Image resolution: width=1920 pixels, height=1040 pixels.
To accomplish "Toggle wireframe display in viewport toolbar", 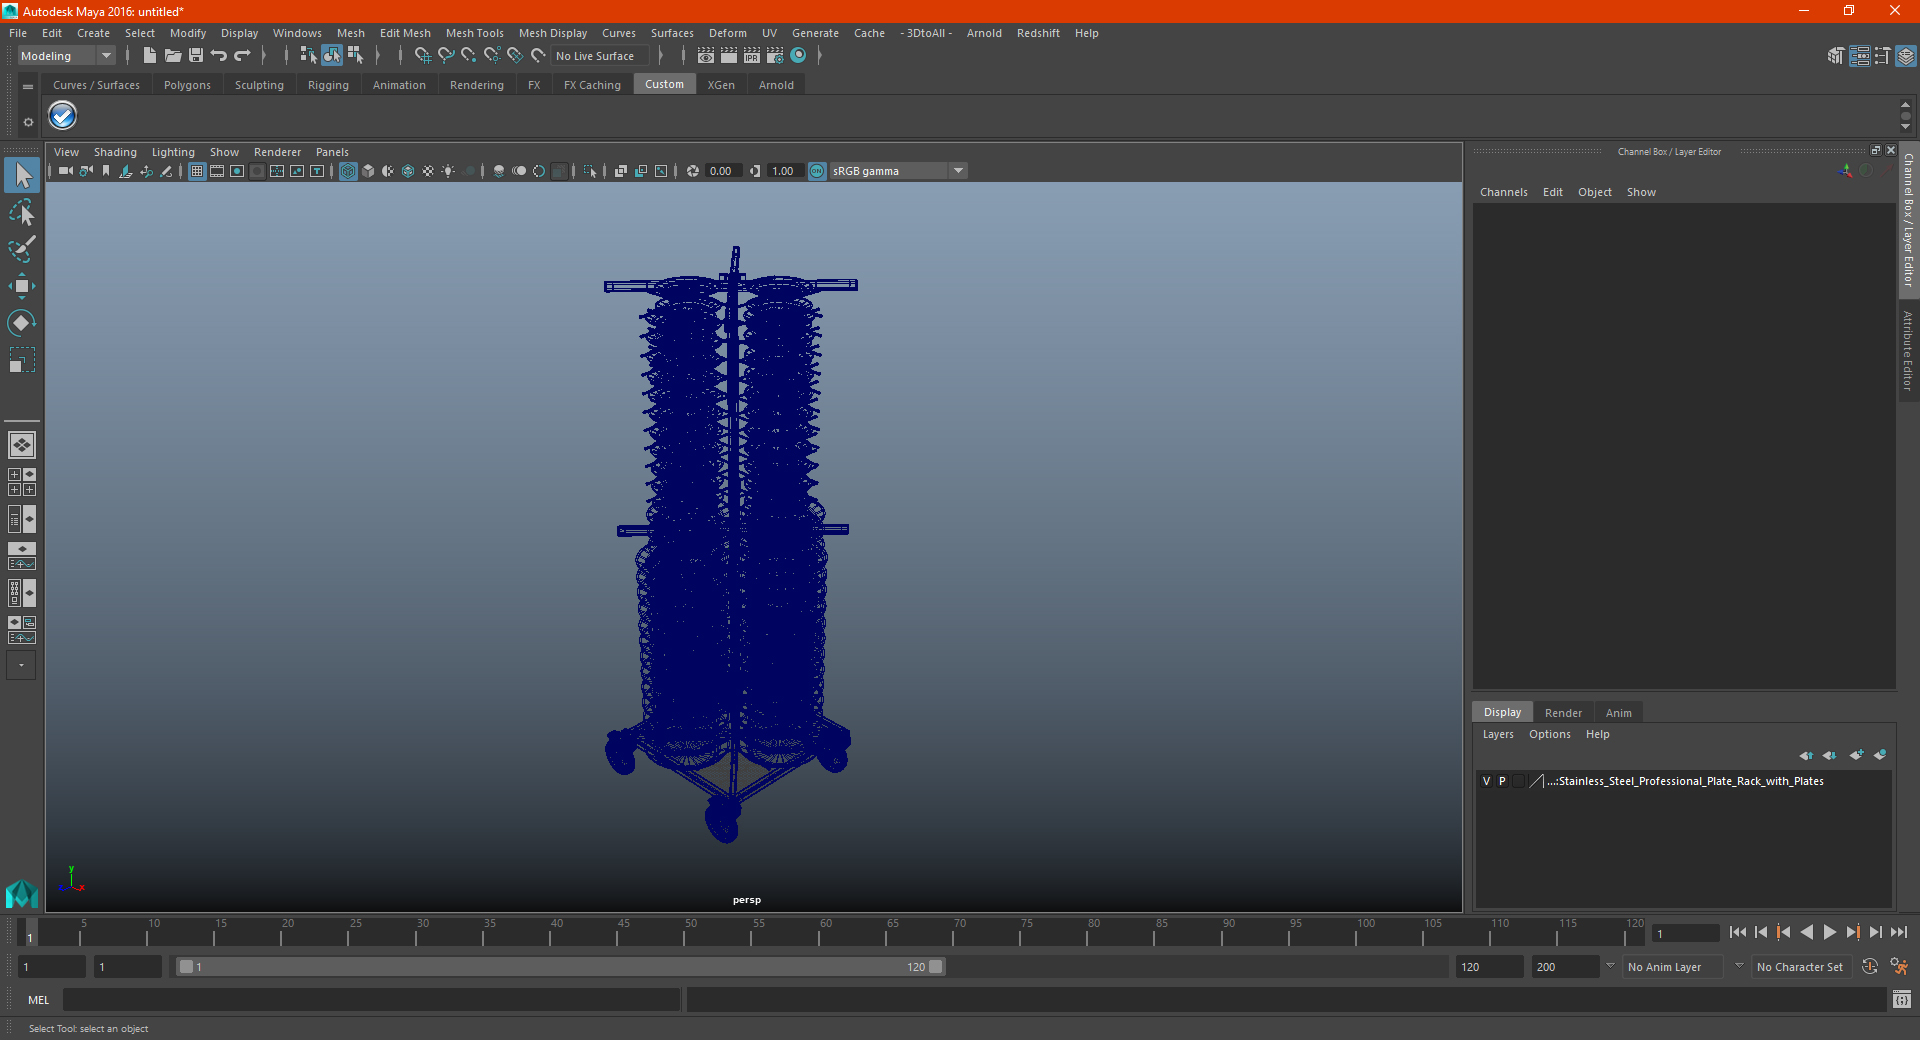I will pyautogui.click(x=348, y=171).
